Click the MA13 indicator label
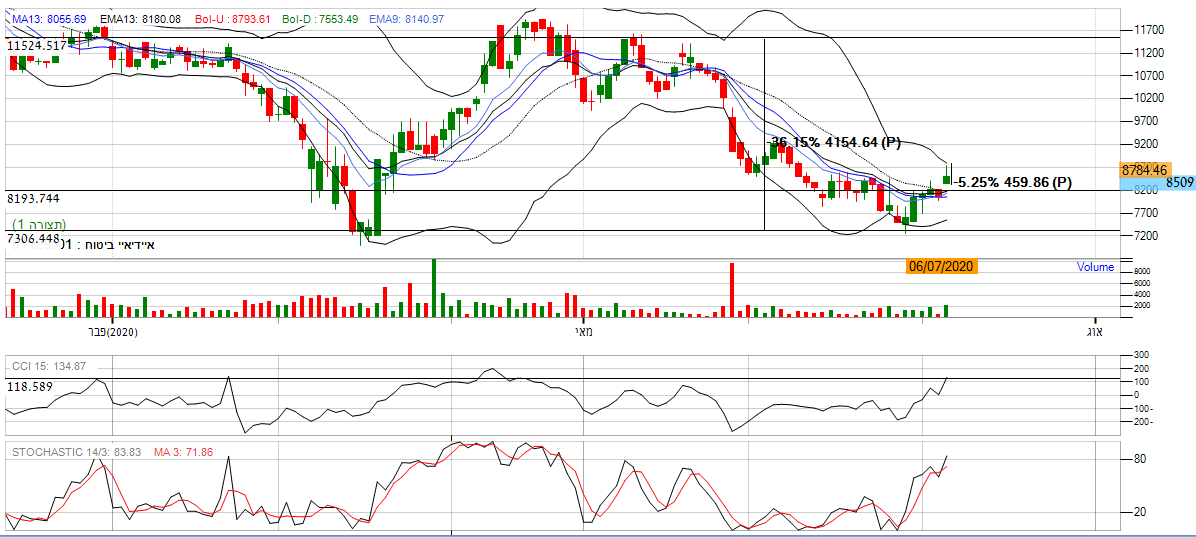Image resolution: width=1196 pixels, height=538 pixels. click(x=49, y=19)
